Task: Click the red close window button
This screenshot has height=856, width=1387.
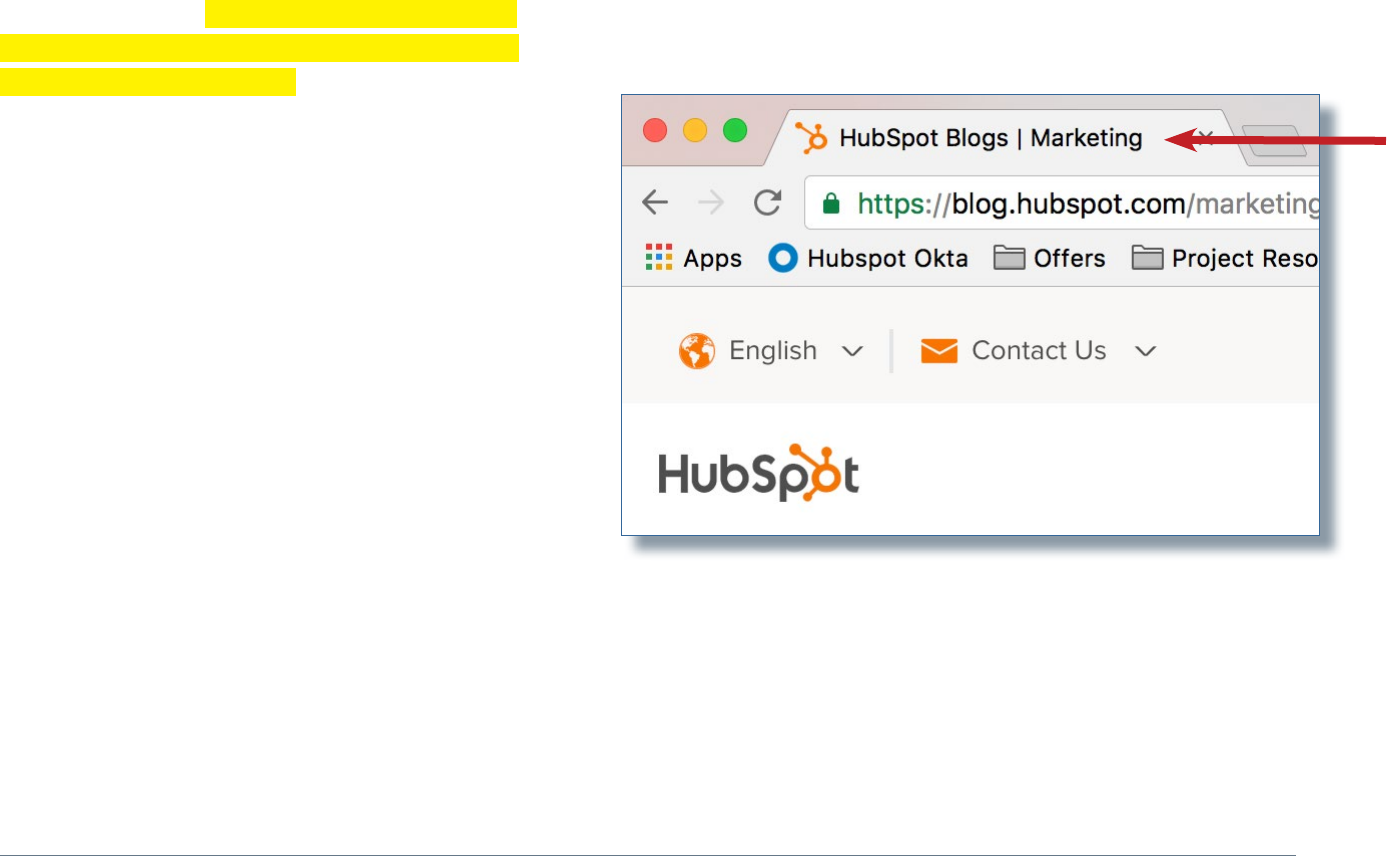Action: 655,131
